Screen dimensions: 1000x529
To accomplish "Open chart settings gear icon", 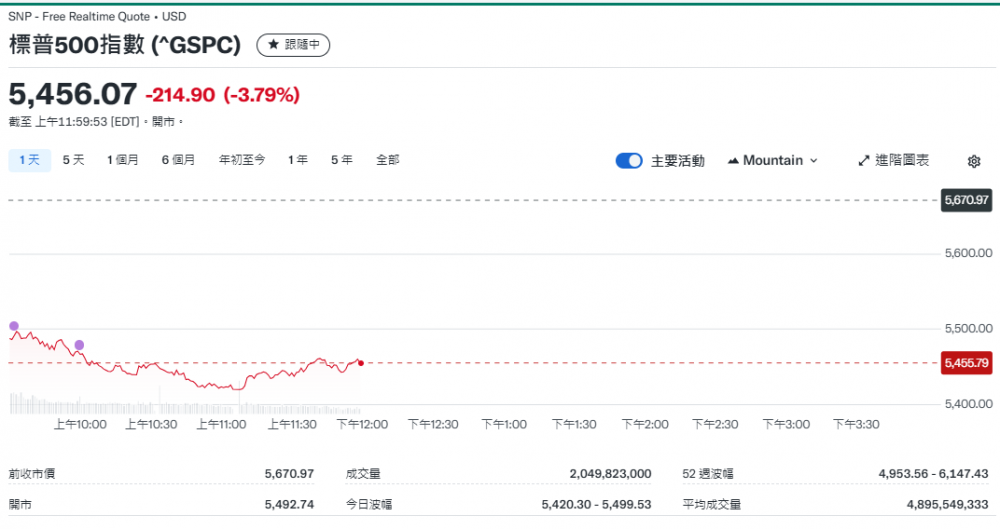I will 974,161.
